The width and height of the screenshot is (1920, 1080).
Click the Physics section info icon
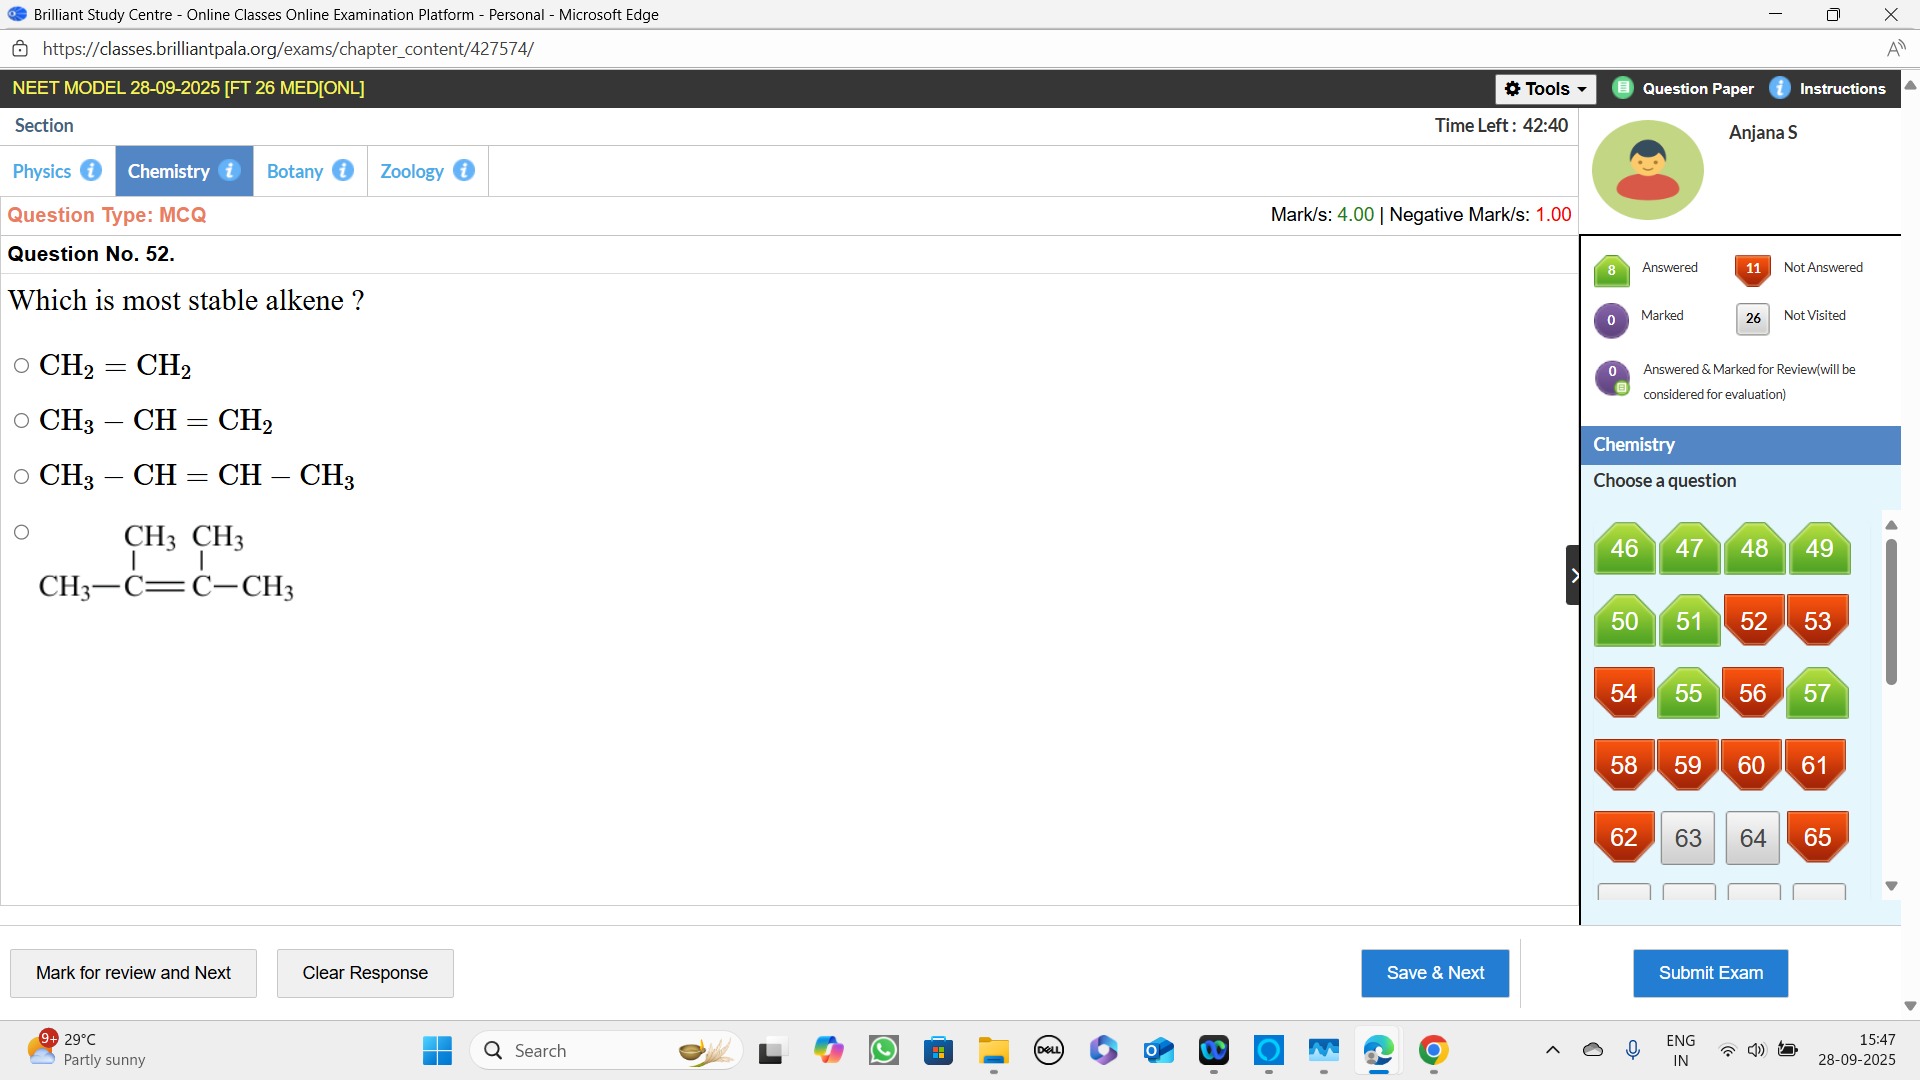[91, 170]
